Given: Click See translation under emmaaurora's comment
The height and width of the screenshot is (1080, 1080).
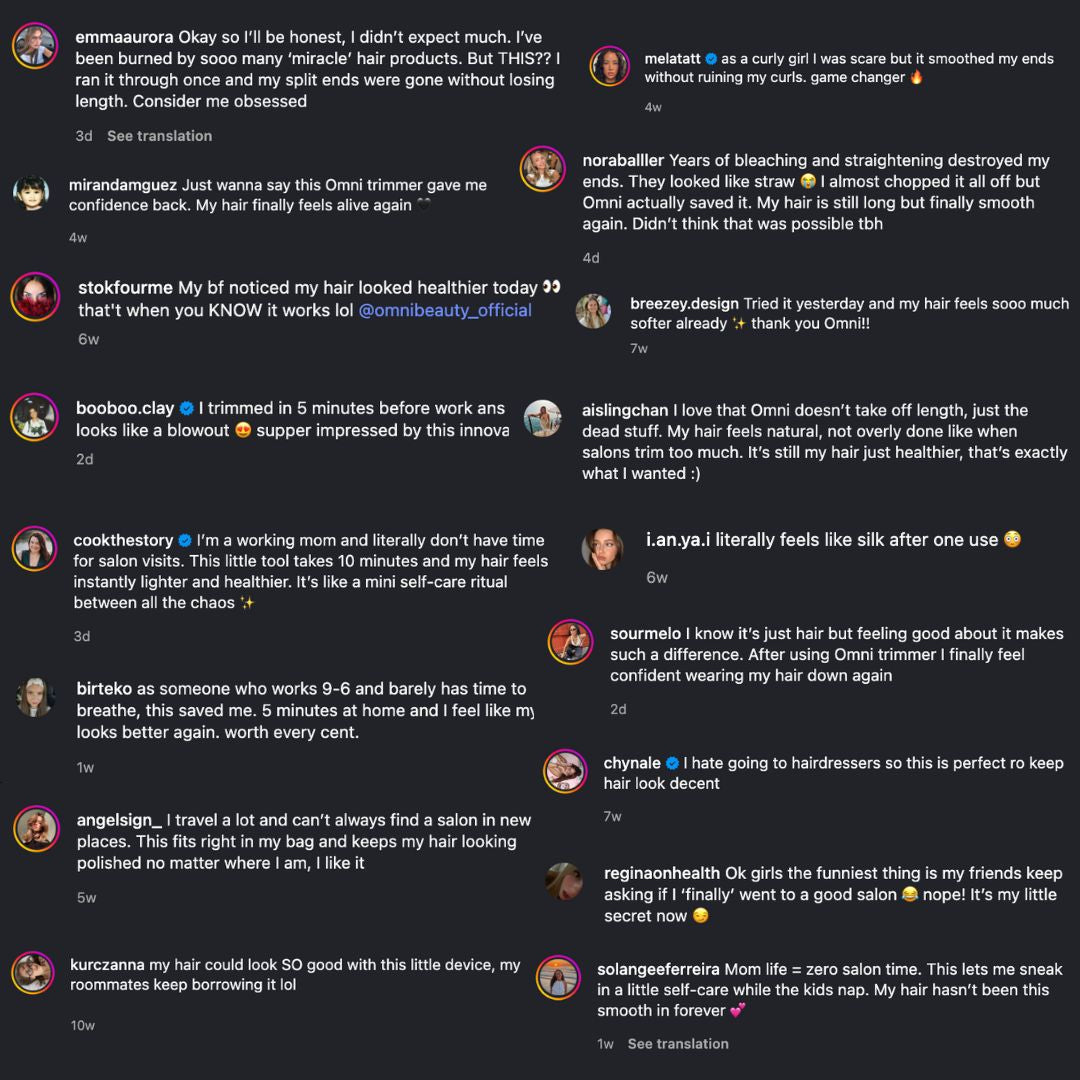Looking at the screenshot, I should (160, 136).
